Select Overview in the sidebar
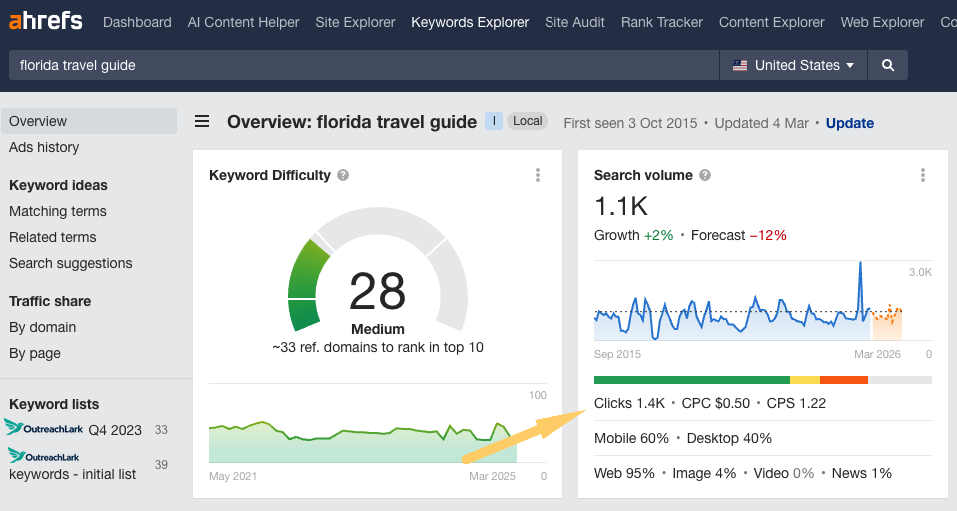Image resolution: width=957 pixels, height=511 pixels. click(x=89, y=121)
